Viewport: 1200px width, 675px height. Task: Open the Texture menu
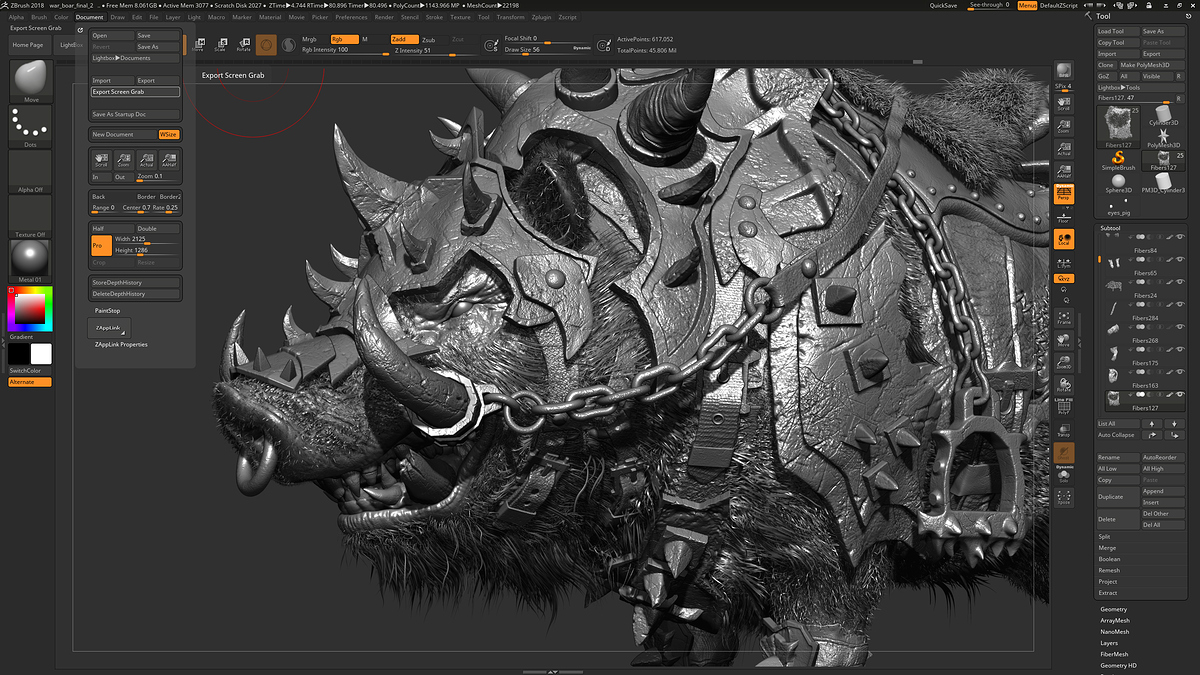tap(460, 17)
